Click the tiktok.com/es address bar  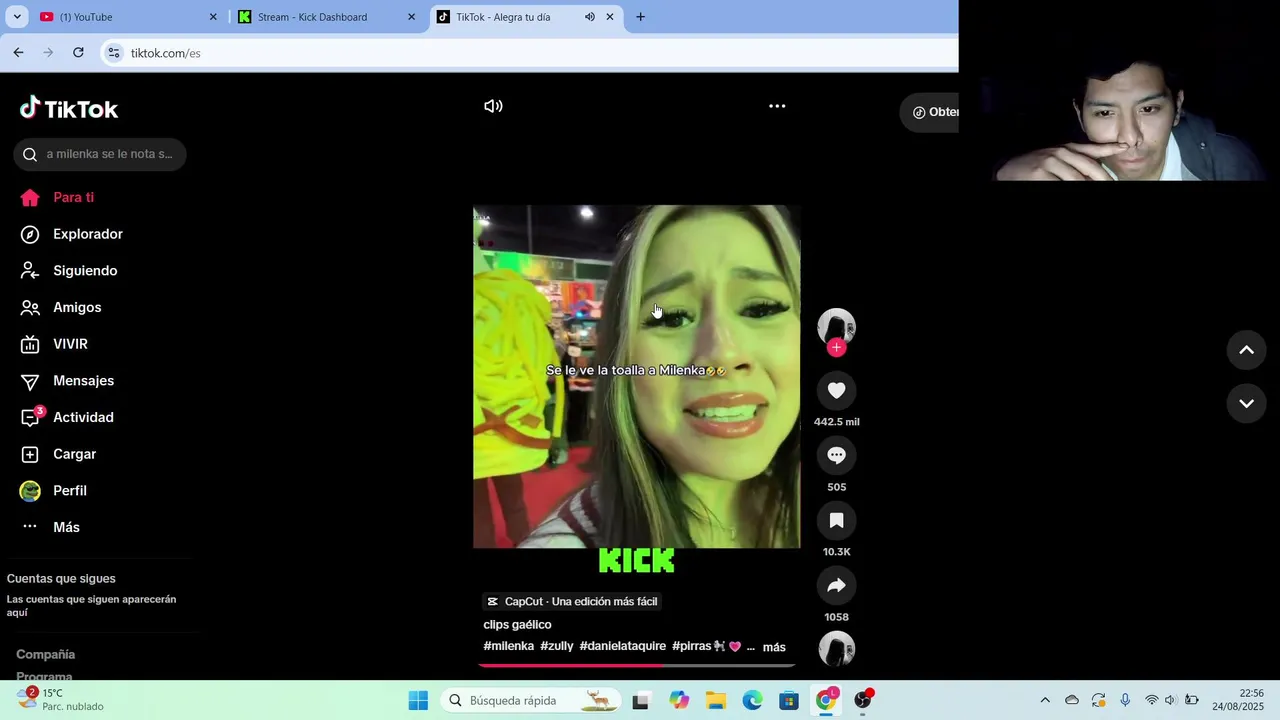click(530, 53)
